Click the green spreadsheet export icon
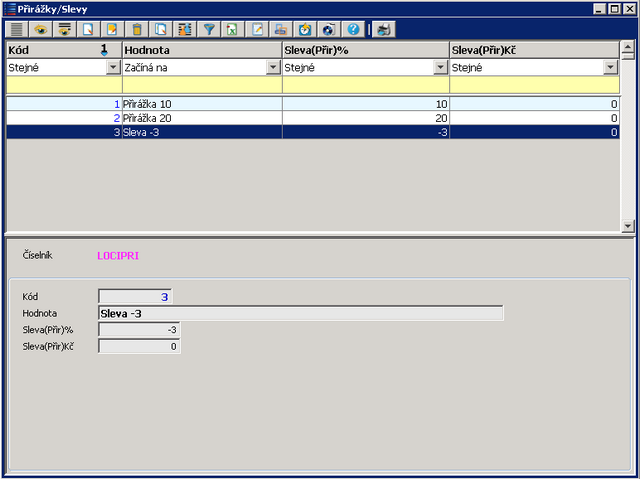 pyautogui.click(x=232, y=29)
